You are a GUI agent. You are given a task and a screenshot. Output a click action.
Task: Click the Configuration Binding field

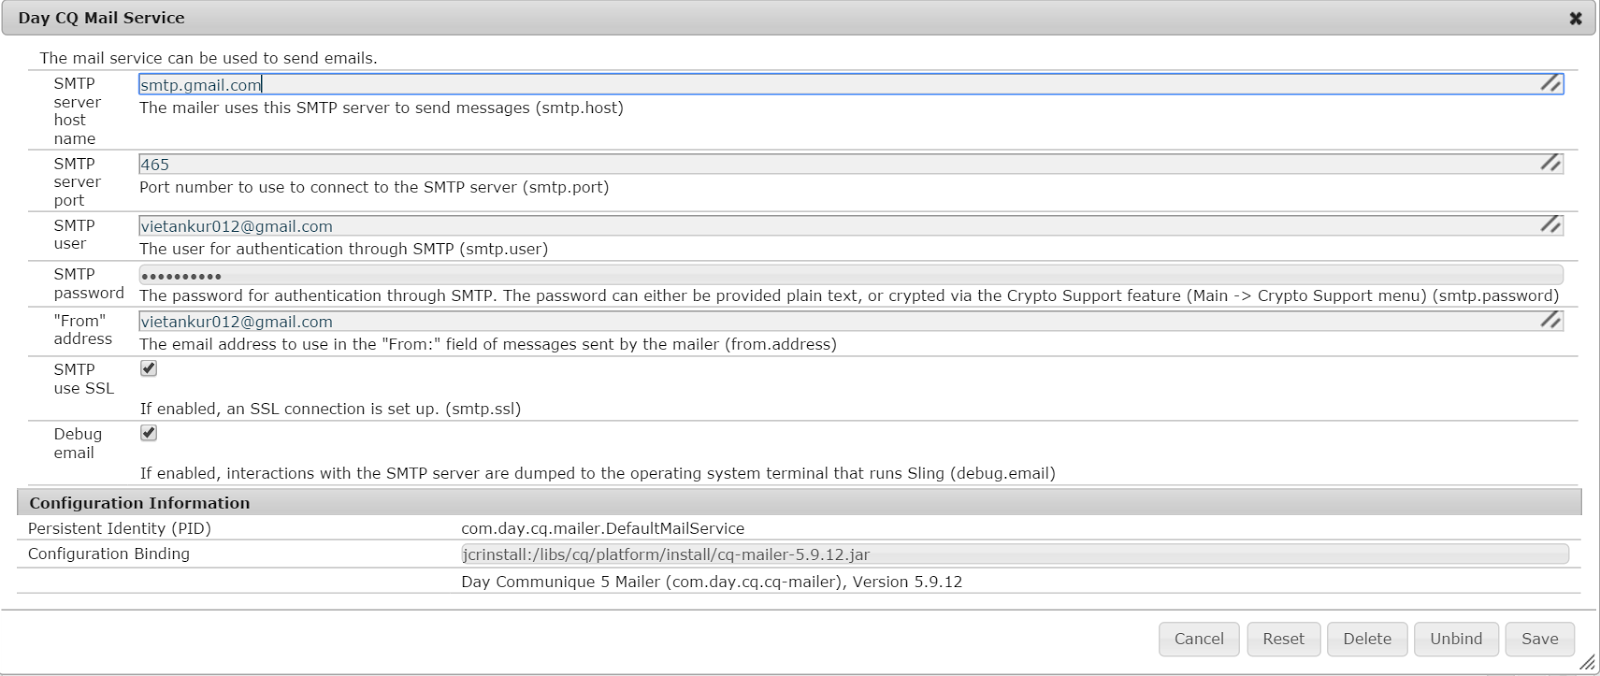1014,554
